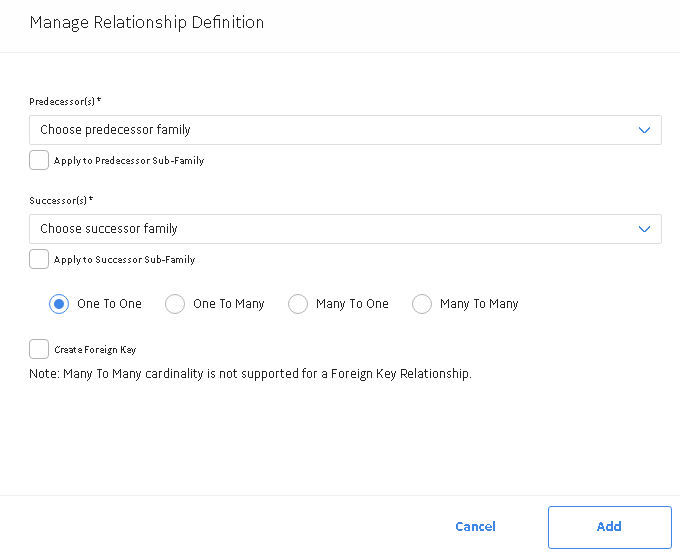Select the Many To One radio button
This screenshot has width=680, height=559.
pyautogui.click(x=298, y=304)
